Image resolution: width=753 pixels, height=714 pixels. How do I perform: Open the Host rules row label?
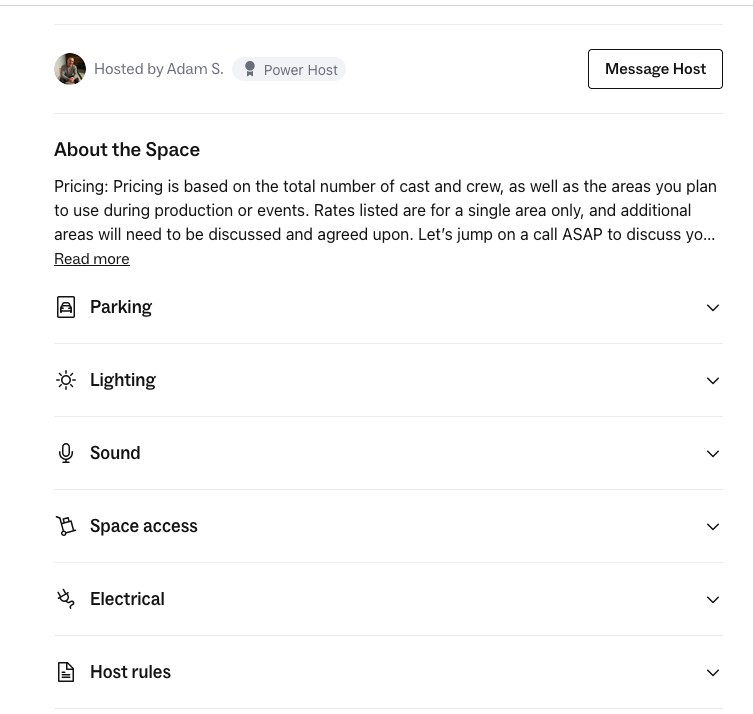[x=130, y=672]
